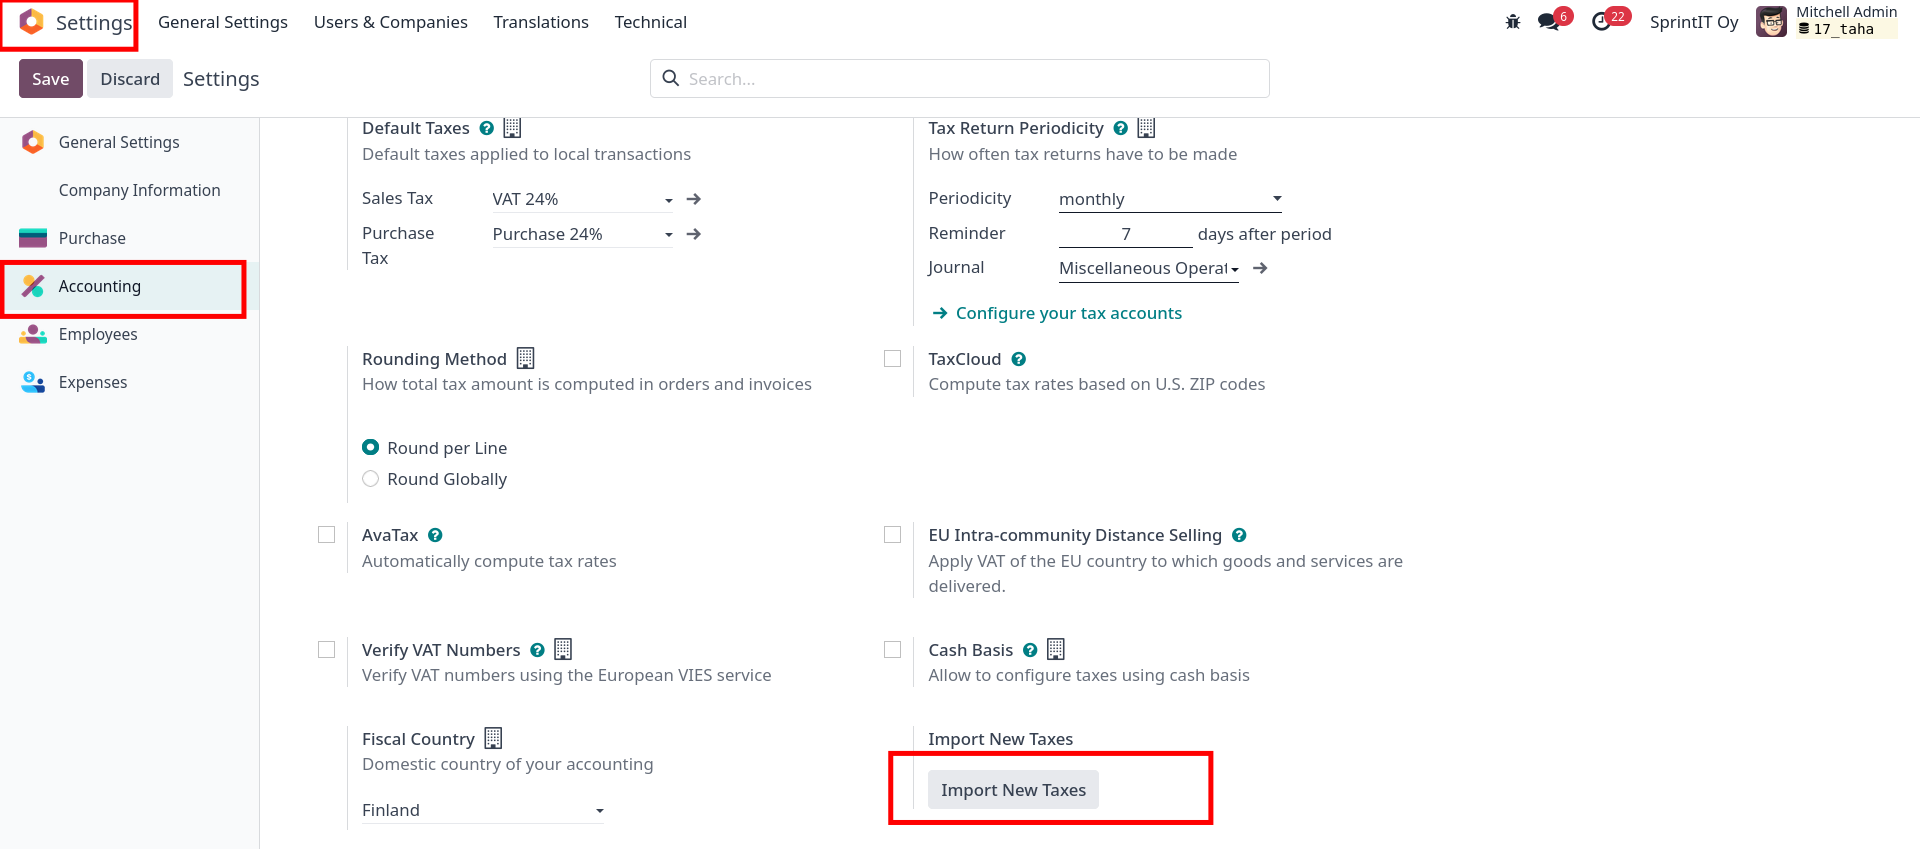Open the activities clock icon
The image size is (1920, 849).
pos(1602,22)
